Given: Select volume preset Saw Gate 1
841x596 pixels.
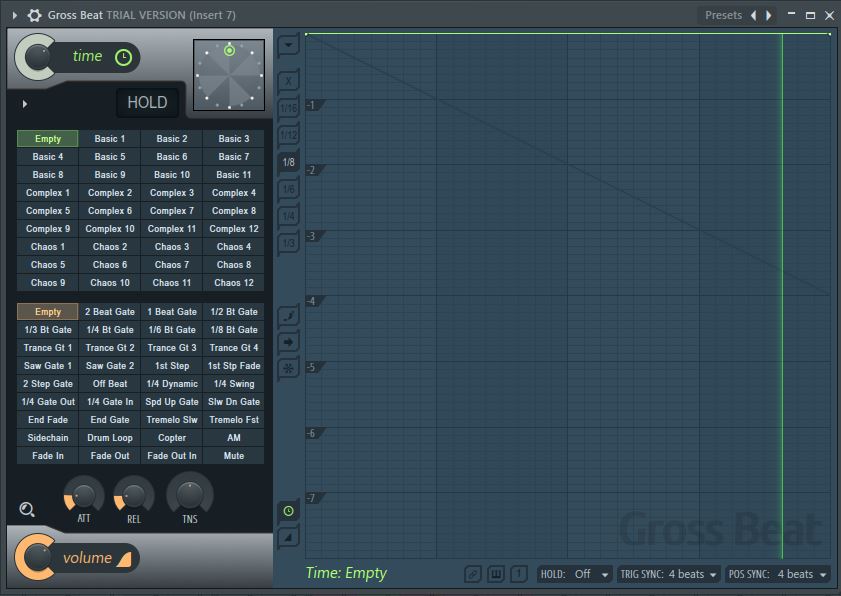Looking at the screenshot, I should 48,366.
